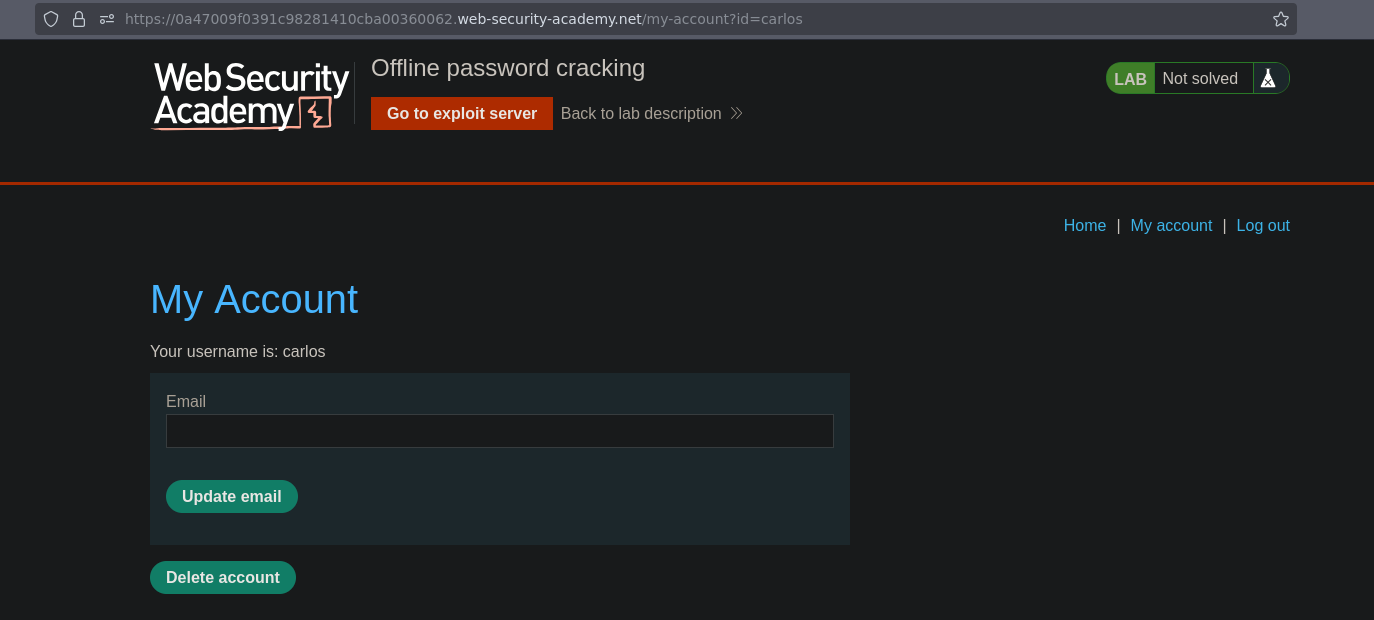The width and height of the screenshot is (1374, 620).
Task: Open the My account nav link
Action: tap(1171, 225)
